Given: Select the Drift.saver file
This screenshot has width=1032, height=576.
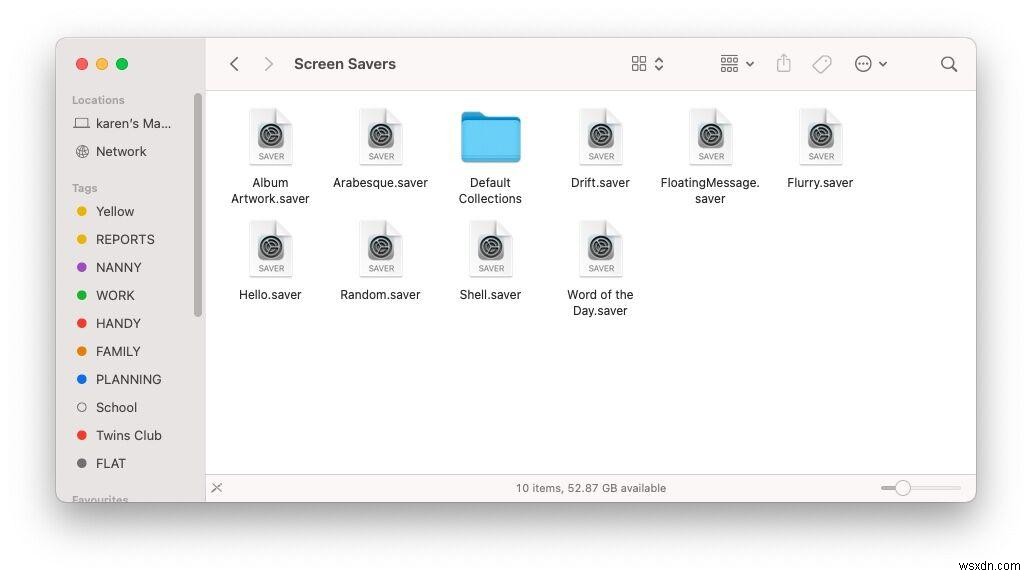Looking at the screenshot, I should [600, 137].
